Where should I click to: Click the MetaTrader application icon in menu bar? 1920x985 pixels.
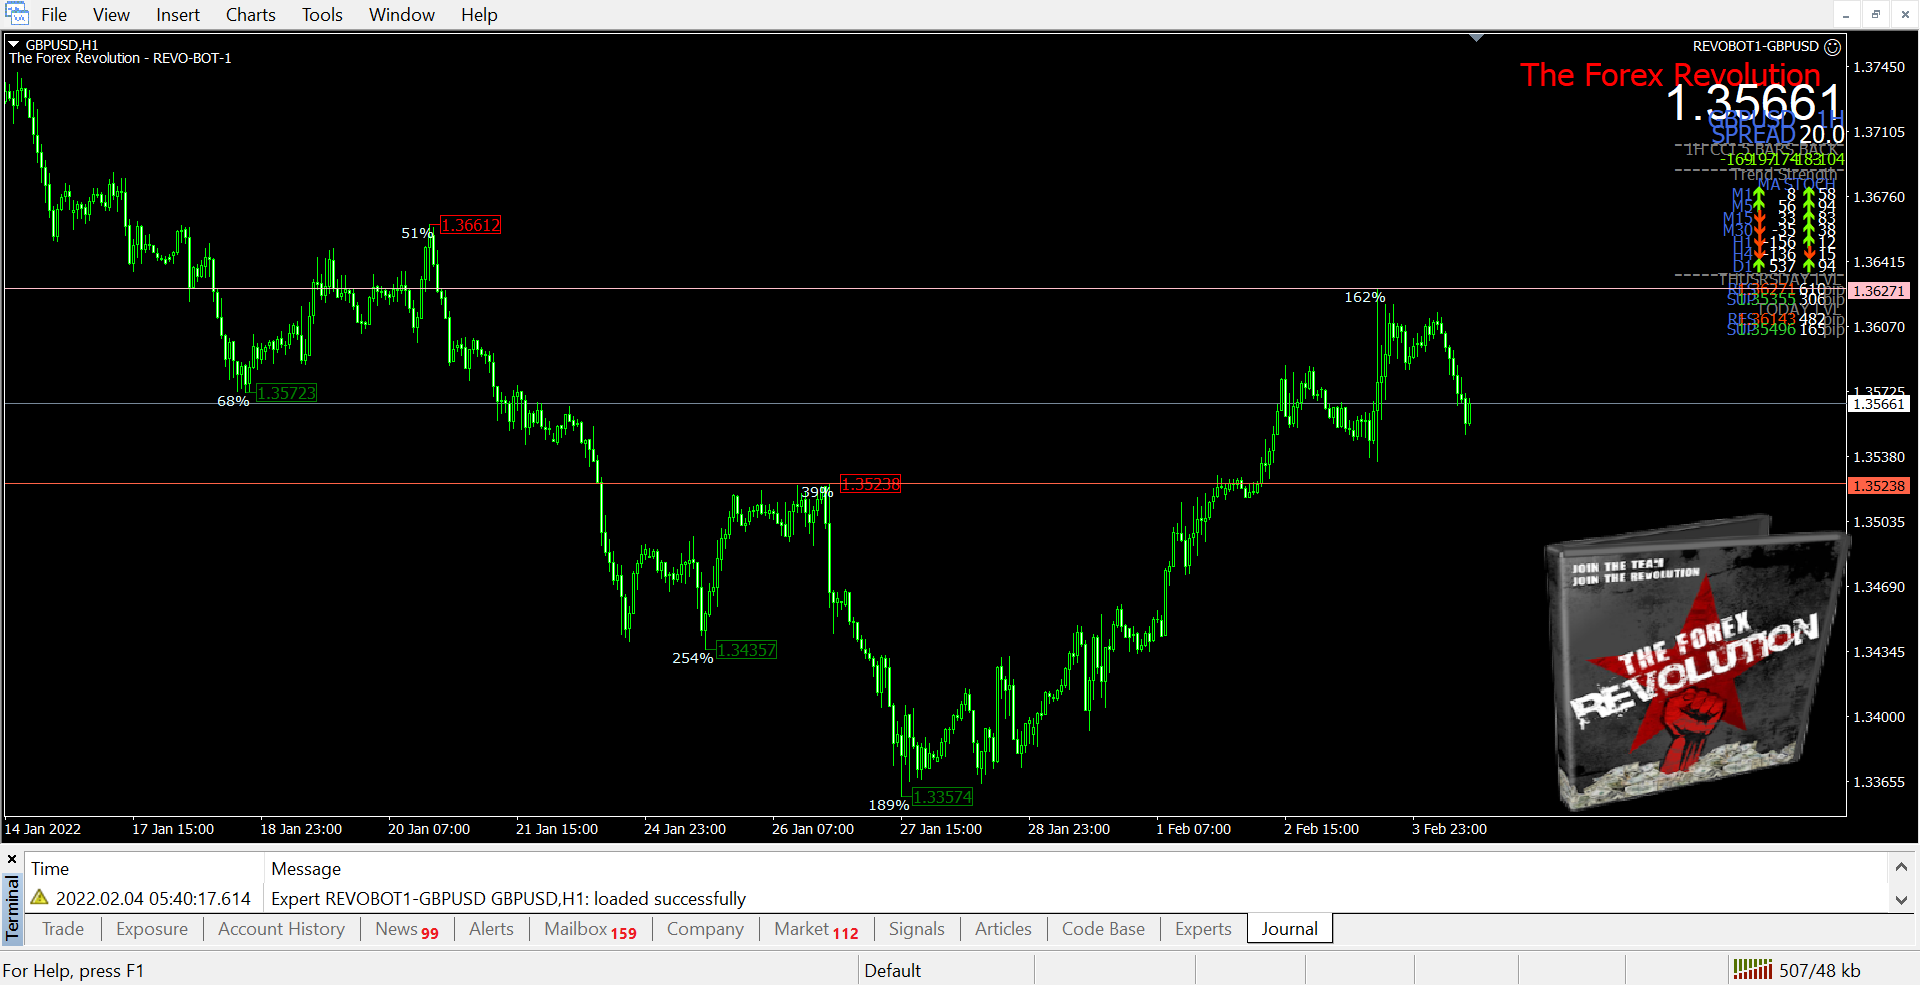point(17,14)
